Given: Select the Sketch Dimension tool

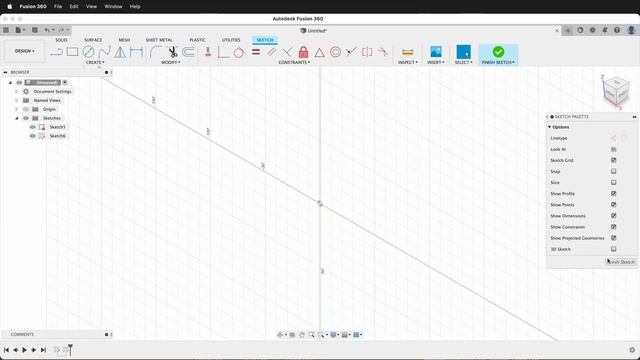Looking at the screenshot, I should (136, 52).
